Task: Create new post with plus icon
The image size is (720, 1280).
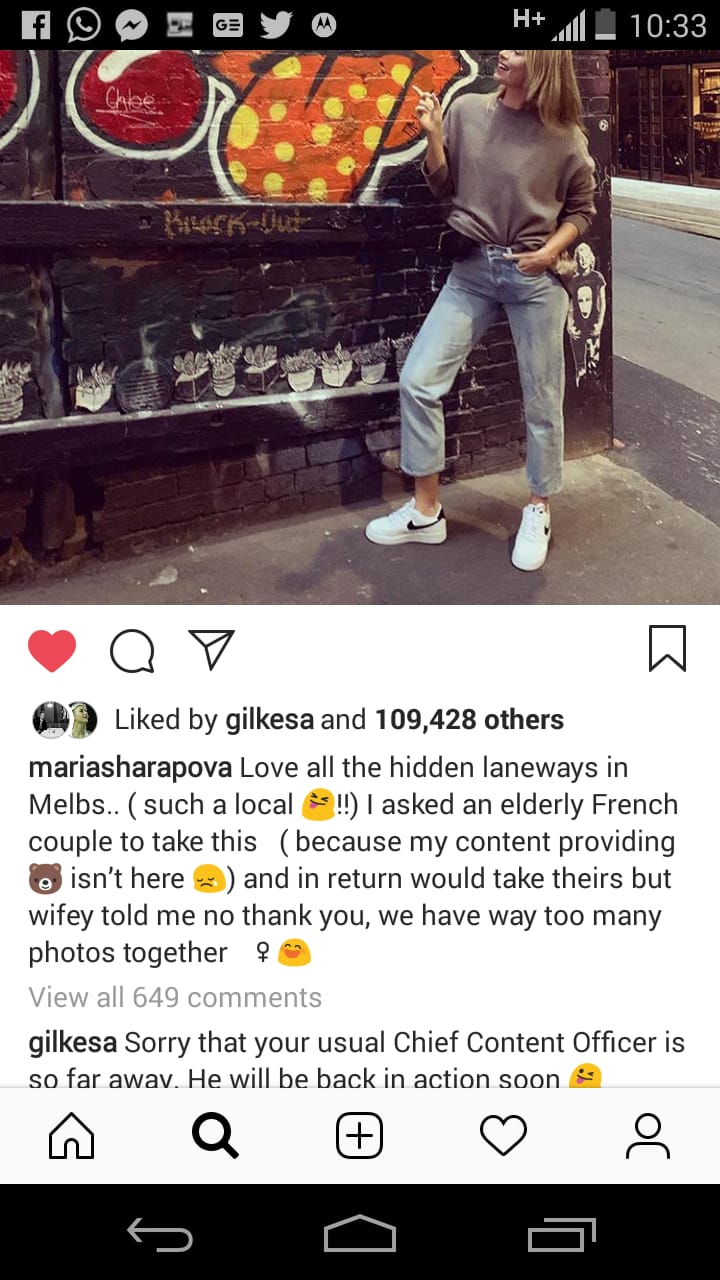Action: pos(359,1136)
